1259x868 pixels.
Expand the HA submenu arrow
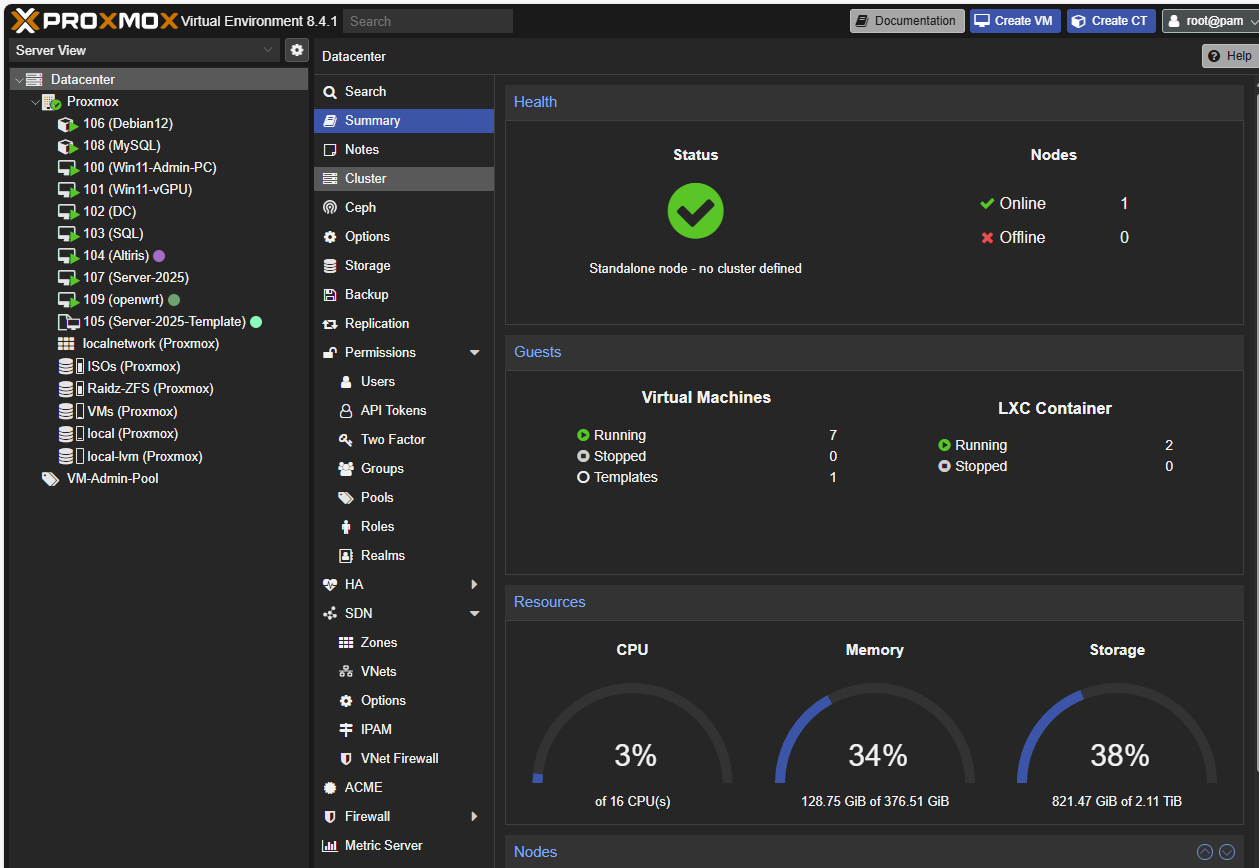pyautogui.click(x=475, y=585)
